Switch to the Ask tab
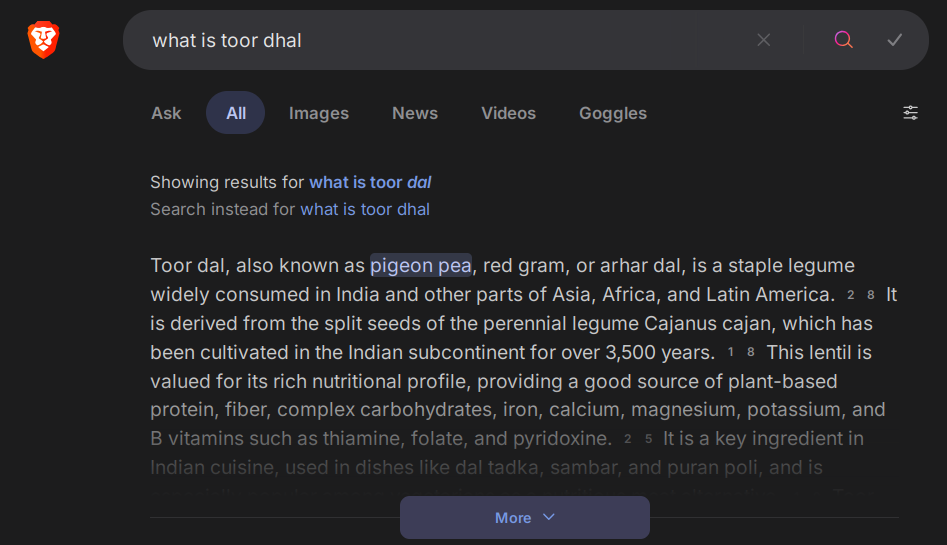This screenshot has width=947, height=545. [x=166, y=113]
